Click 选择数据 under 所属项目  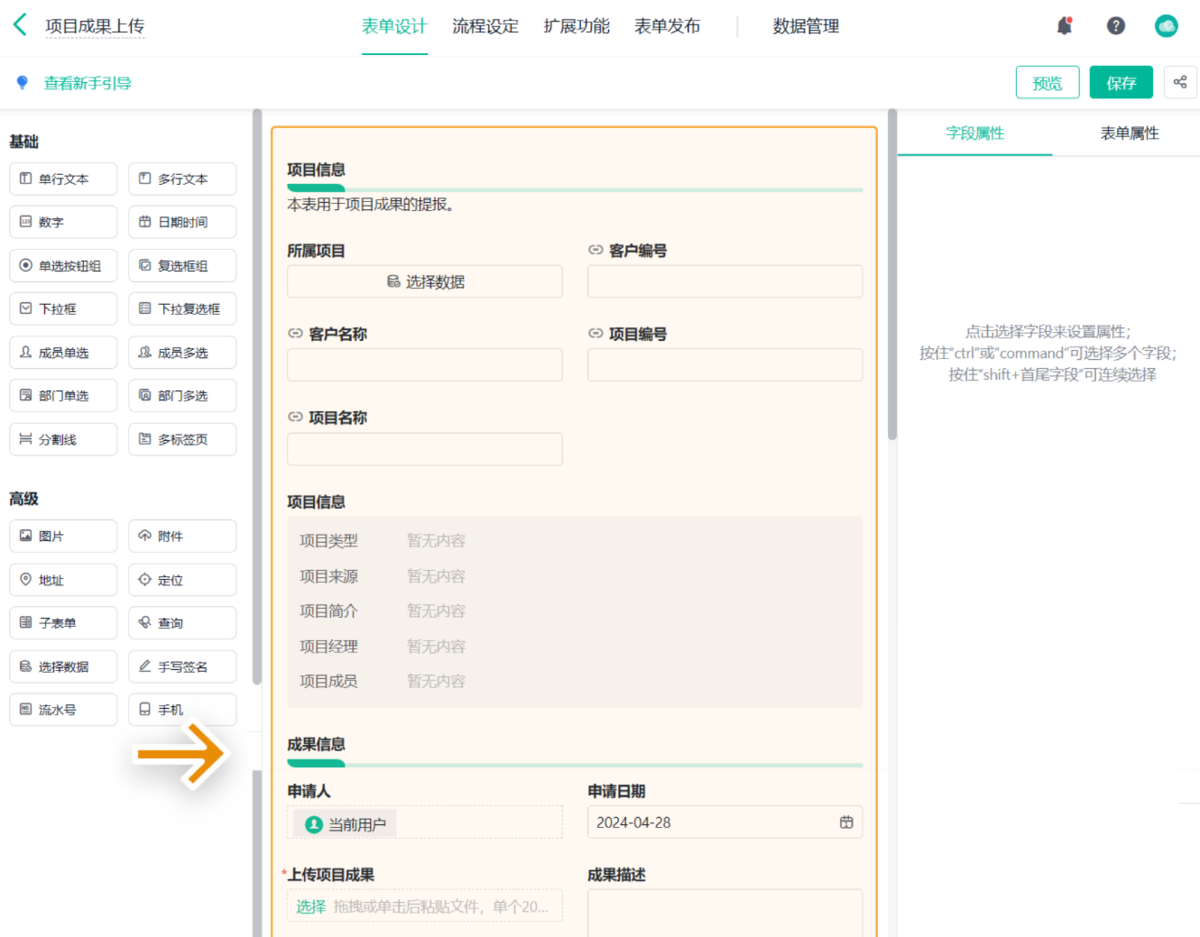click(425, 282)
